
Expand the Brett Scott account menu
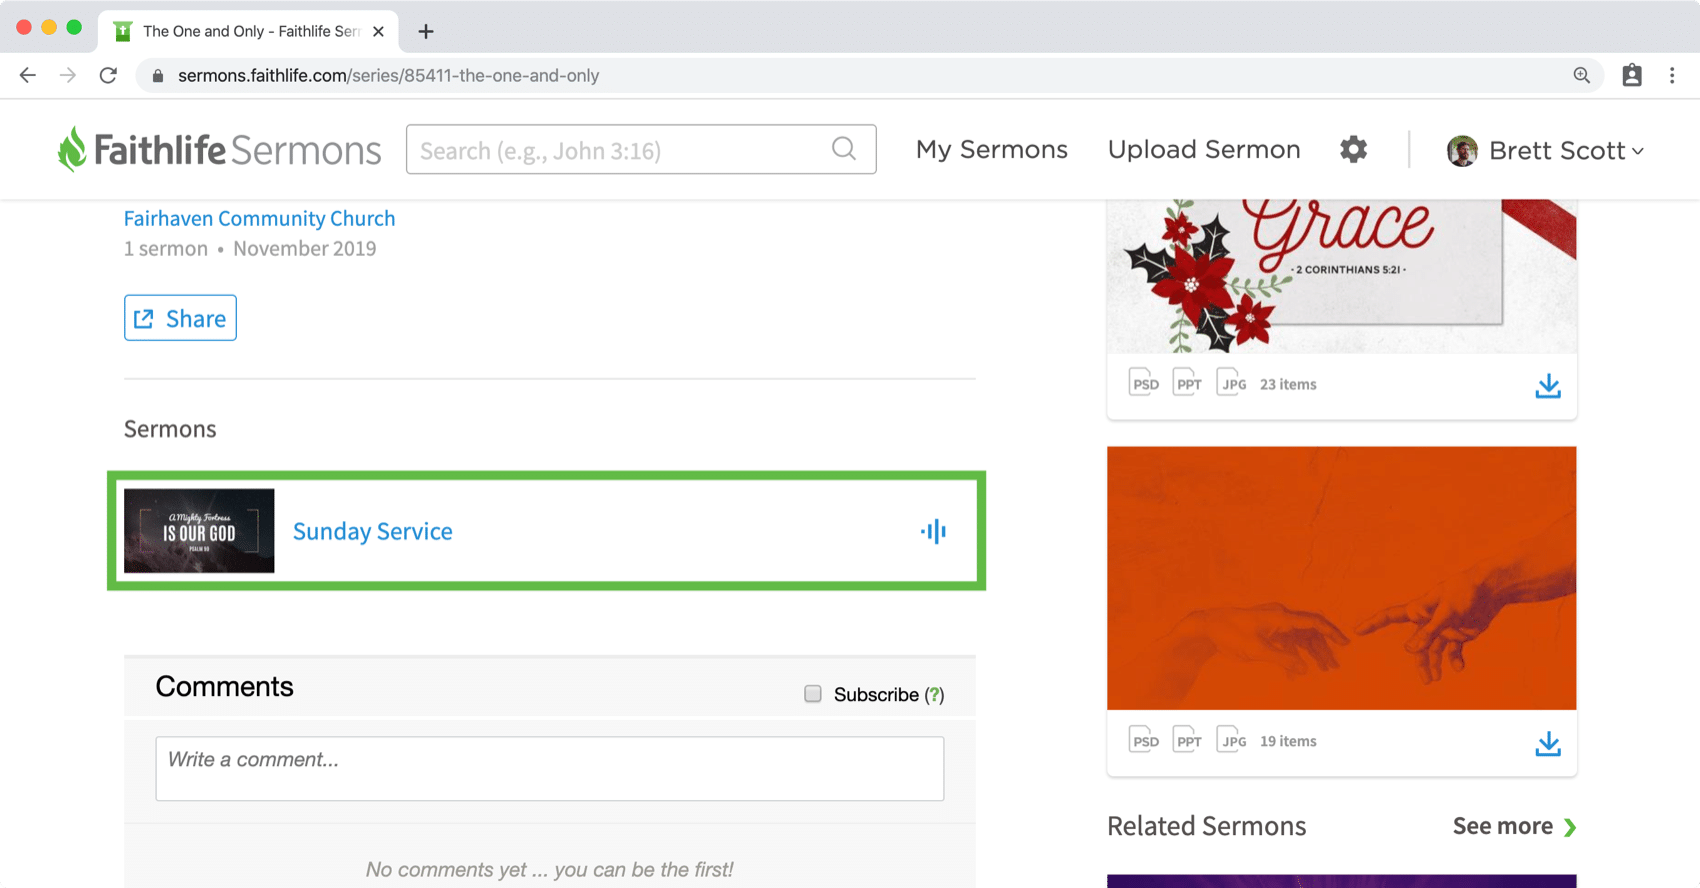(x=1545, y=150)
